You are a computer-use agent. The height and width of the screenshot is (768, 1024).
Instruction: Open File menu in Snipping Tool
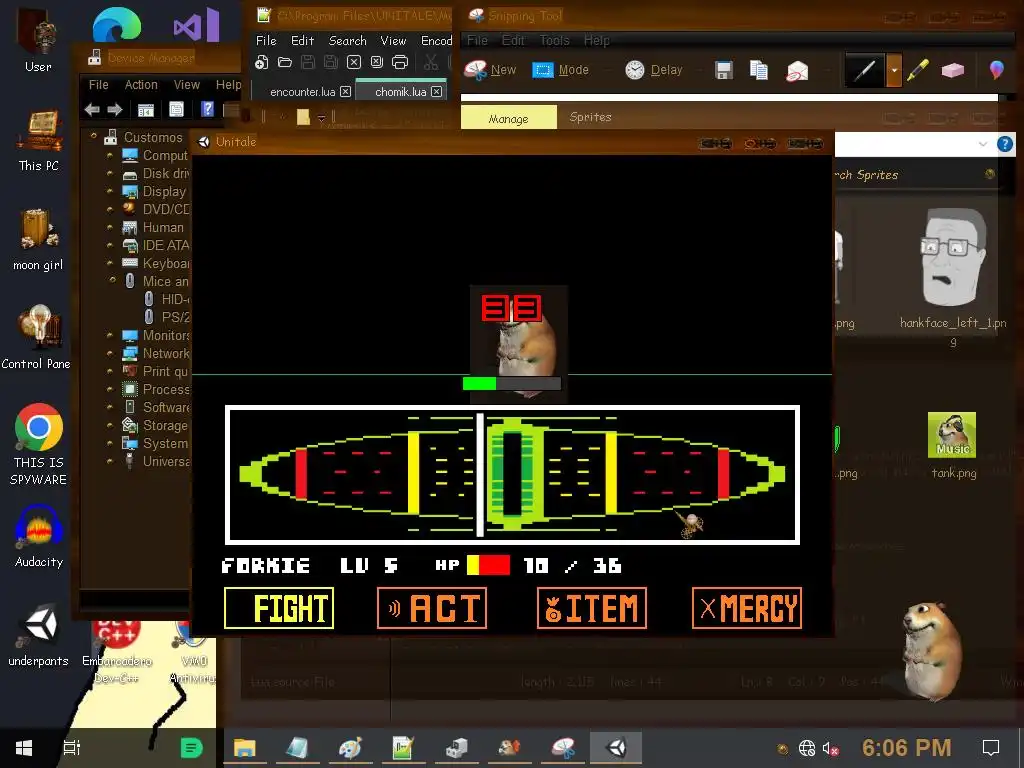point(477,40)
